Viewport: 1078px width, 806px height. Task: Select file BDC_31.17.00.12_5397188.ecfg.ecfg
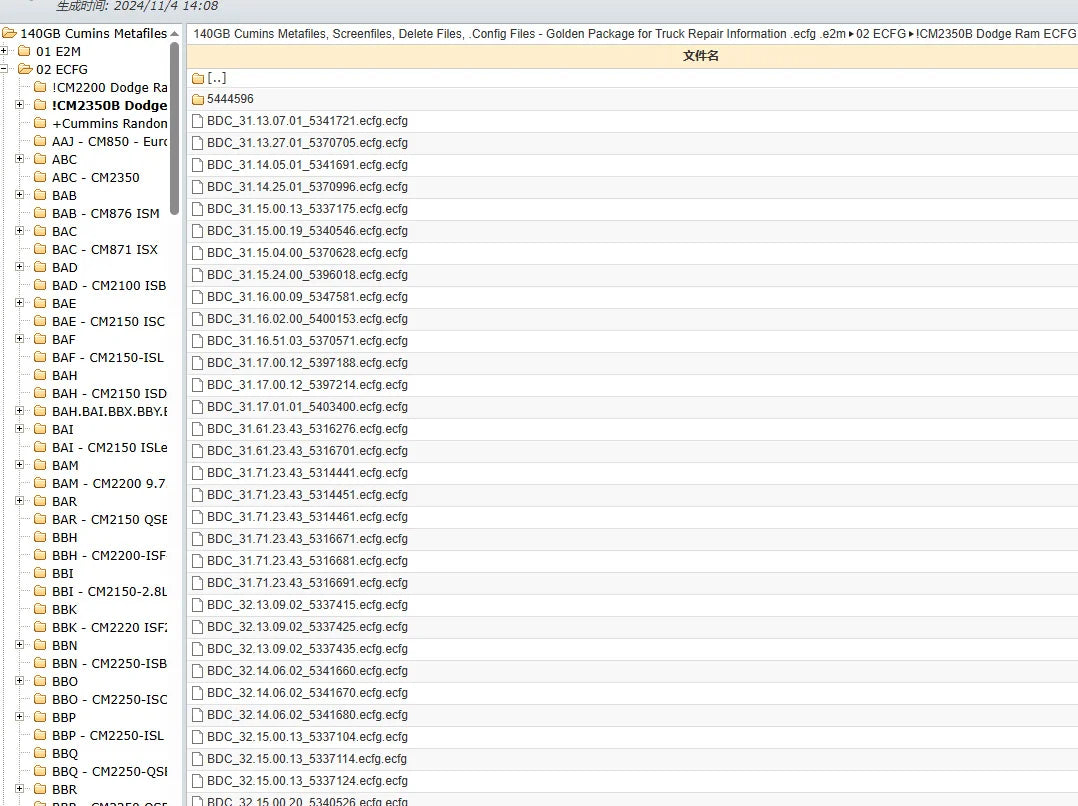(x=307, y=363)
